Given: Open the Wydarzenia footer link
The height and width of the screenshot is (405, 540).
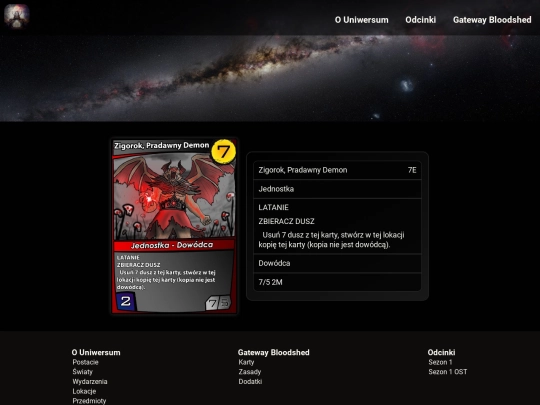Looking at the screenshot, I should [x=90, y=382].
